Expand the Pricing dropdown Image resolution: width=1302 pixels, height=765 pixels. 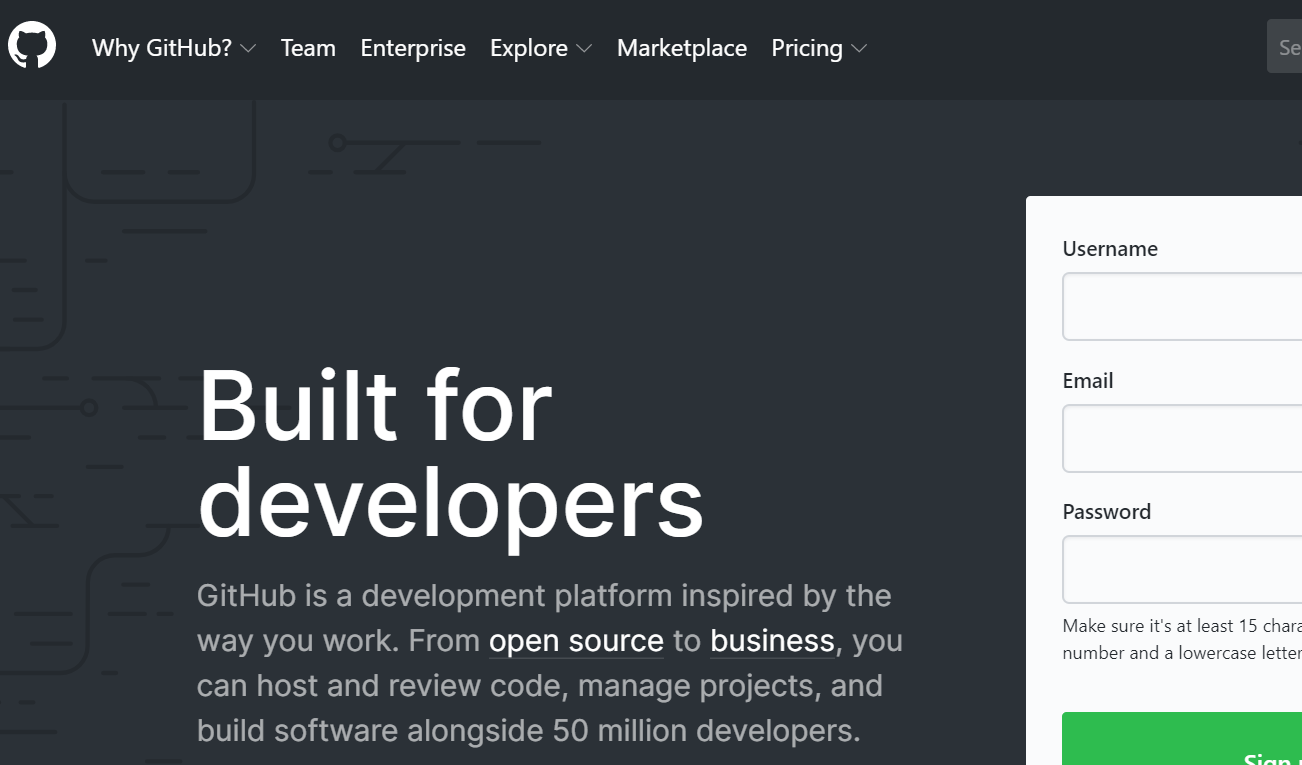[x=819, y=48]
